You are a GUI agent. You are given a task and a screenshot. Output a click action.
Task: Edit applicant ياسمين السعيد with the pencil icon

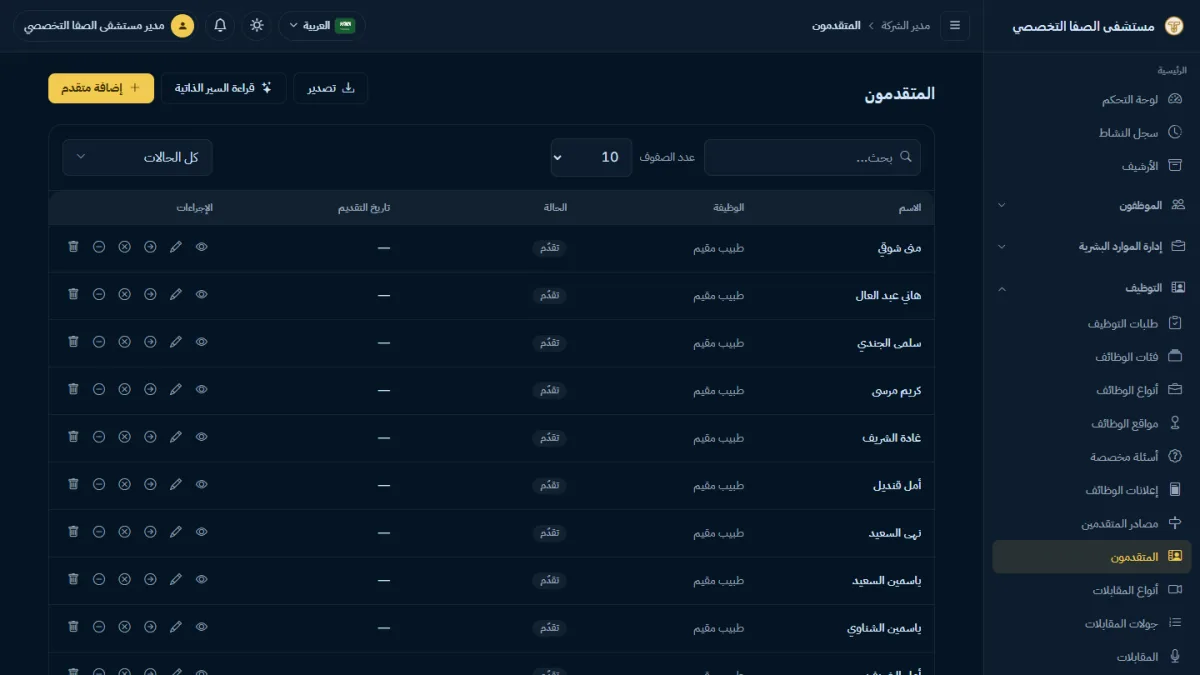coord(176,579)
